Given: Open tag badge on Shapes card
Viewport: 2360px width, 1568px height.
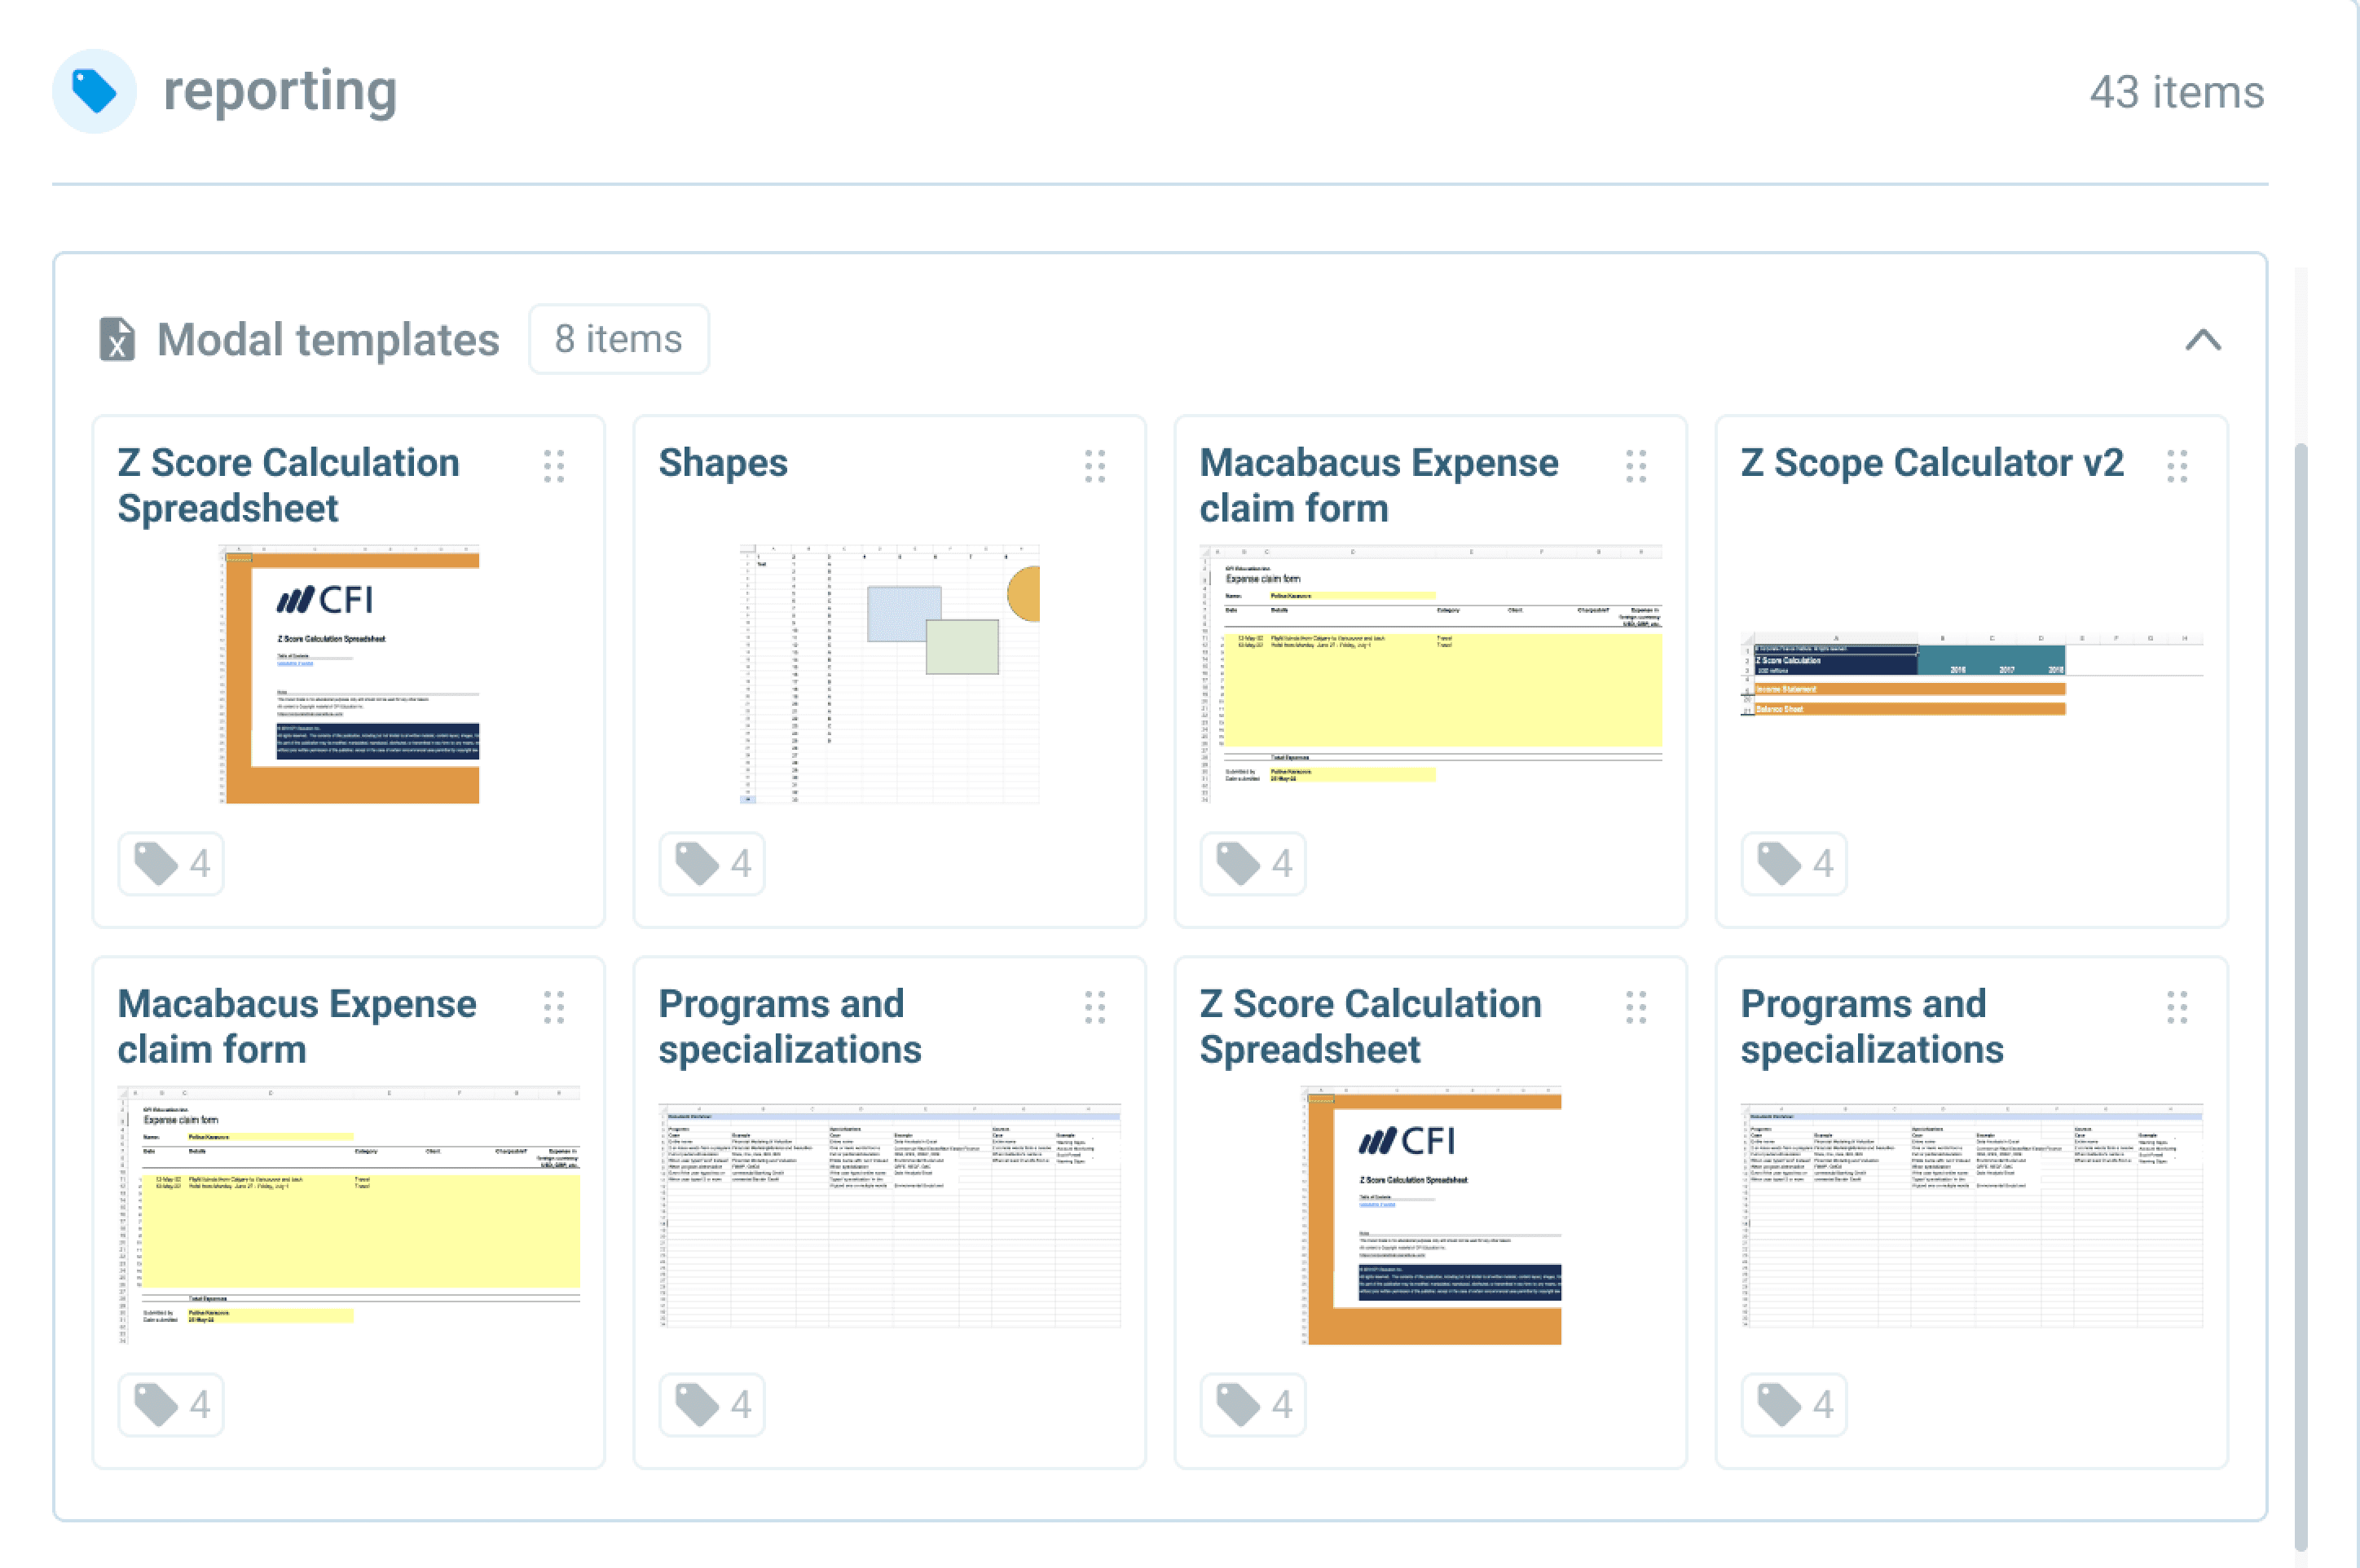Looking at the screenshot, I should 712,863.
